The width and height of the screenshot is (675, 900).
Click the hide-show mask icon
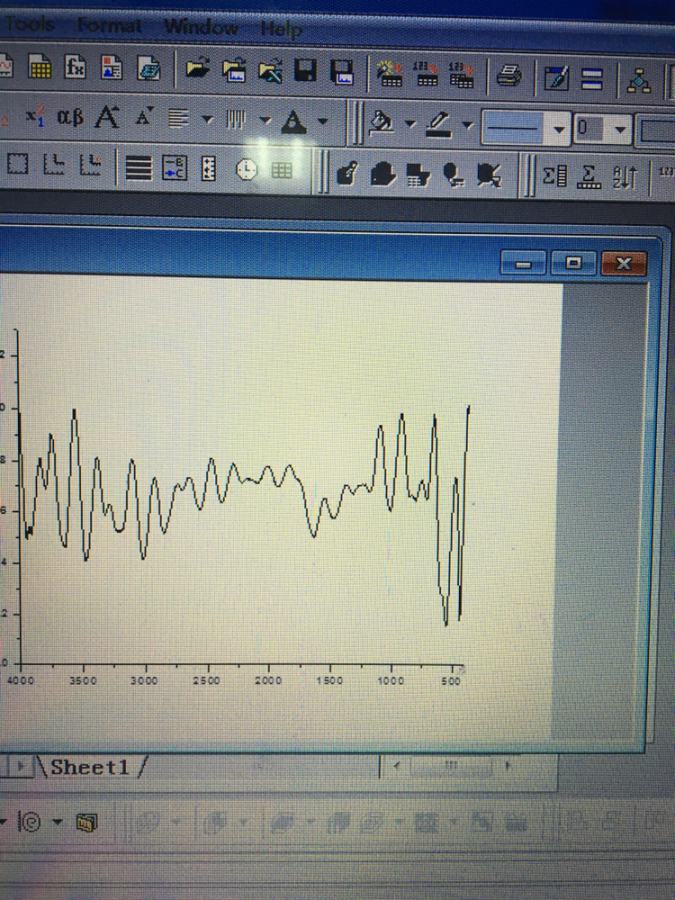click(383, 174)
